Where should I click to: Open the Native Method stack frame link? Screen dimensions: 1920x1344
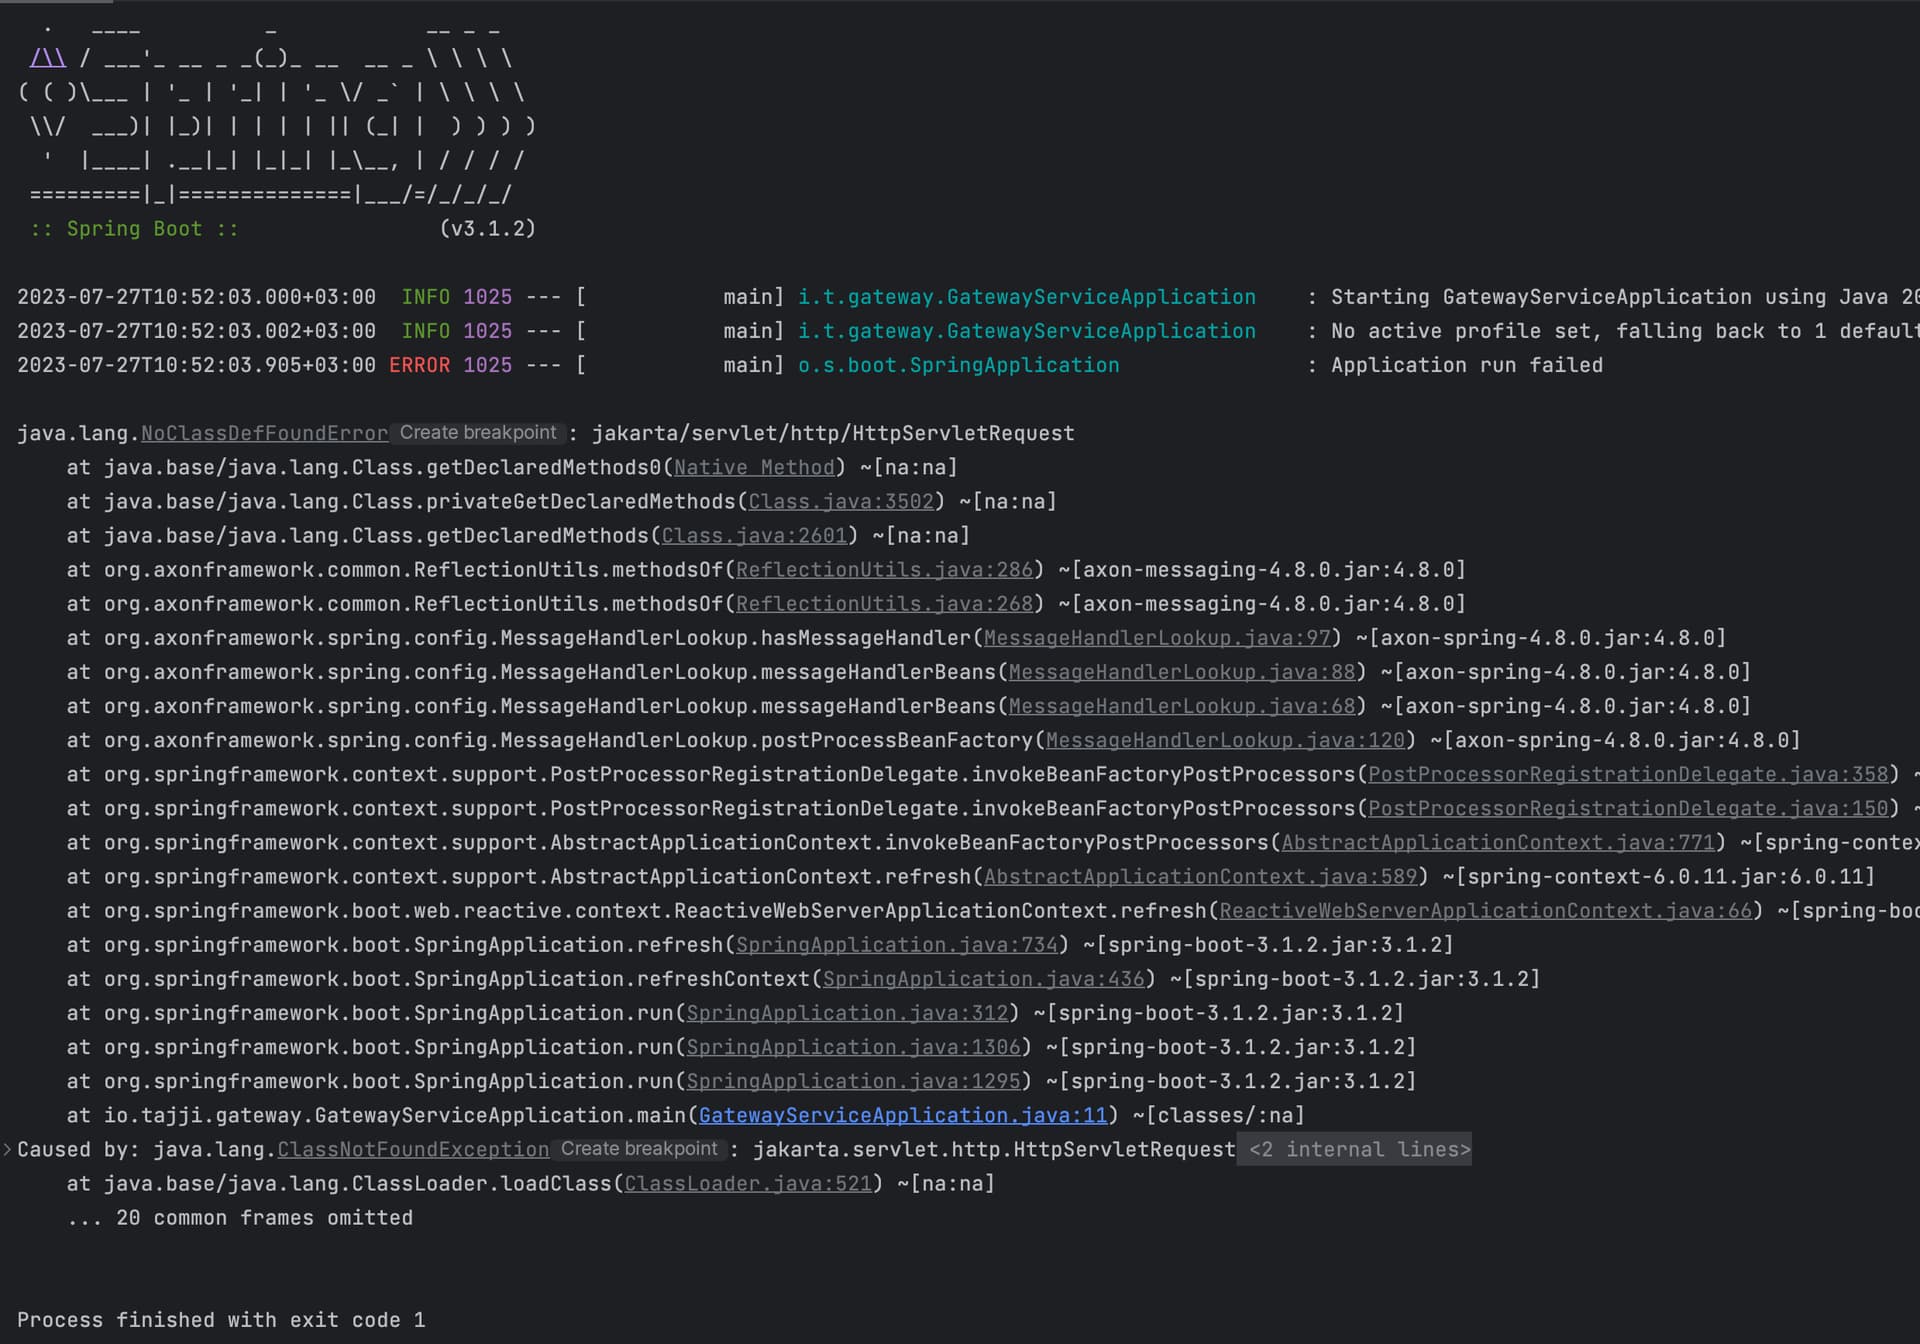pyautogui.click(x=754, y=468)
